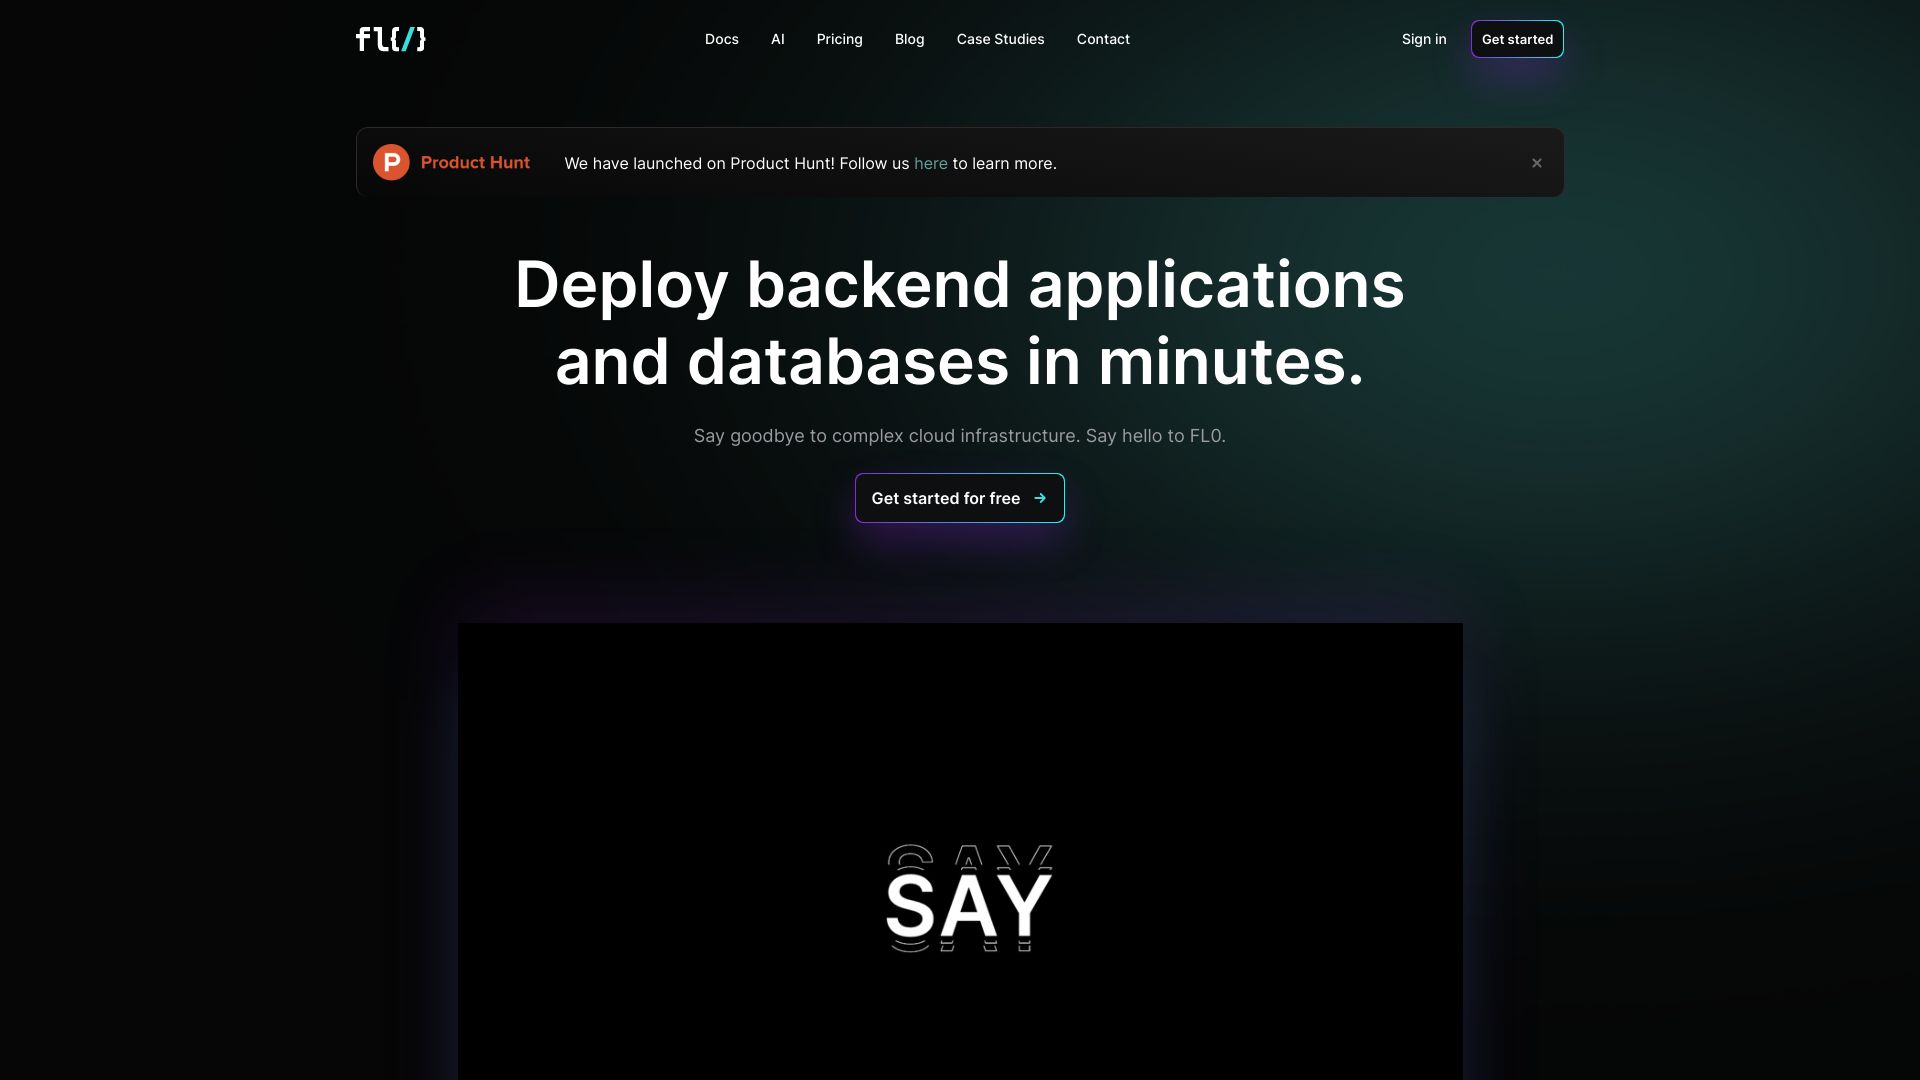Screen dimensions: 1920x1080
Task: Click the SAY text in the video
Action: [967, 900]
